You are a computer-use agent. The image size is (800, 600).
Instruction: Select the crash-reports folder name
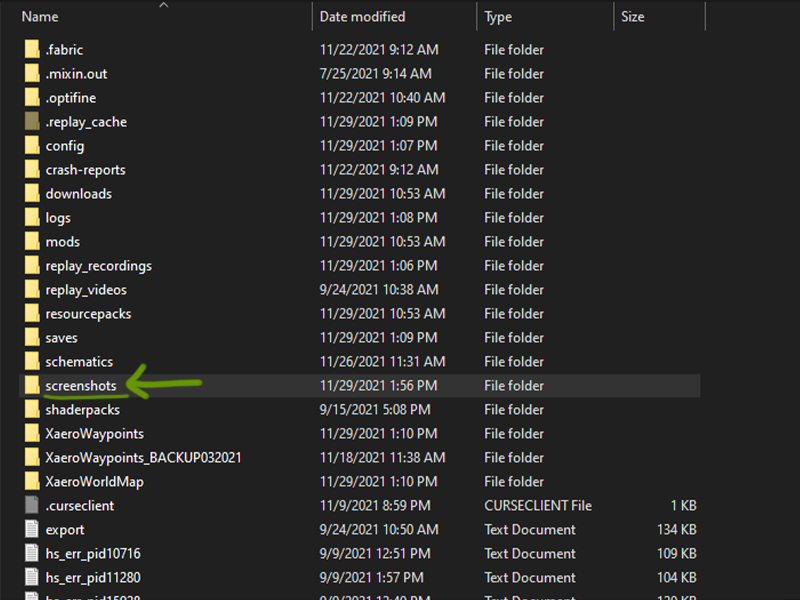pos(85,170)
